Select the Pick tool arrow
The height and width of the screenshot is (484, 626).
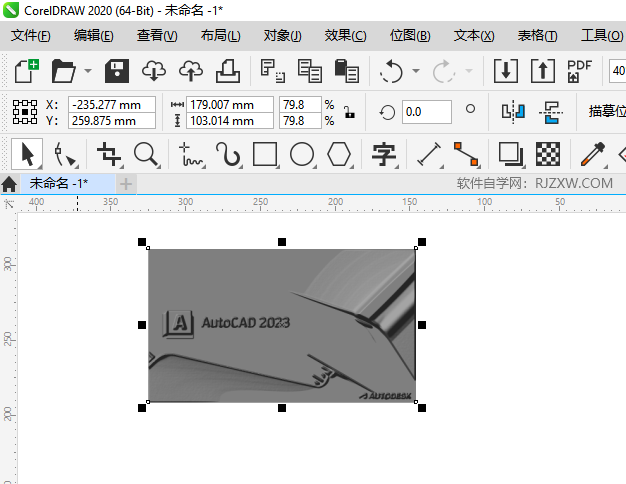[x=27, y=154]
